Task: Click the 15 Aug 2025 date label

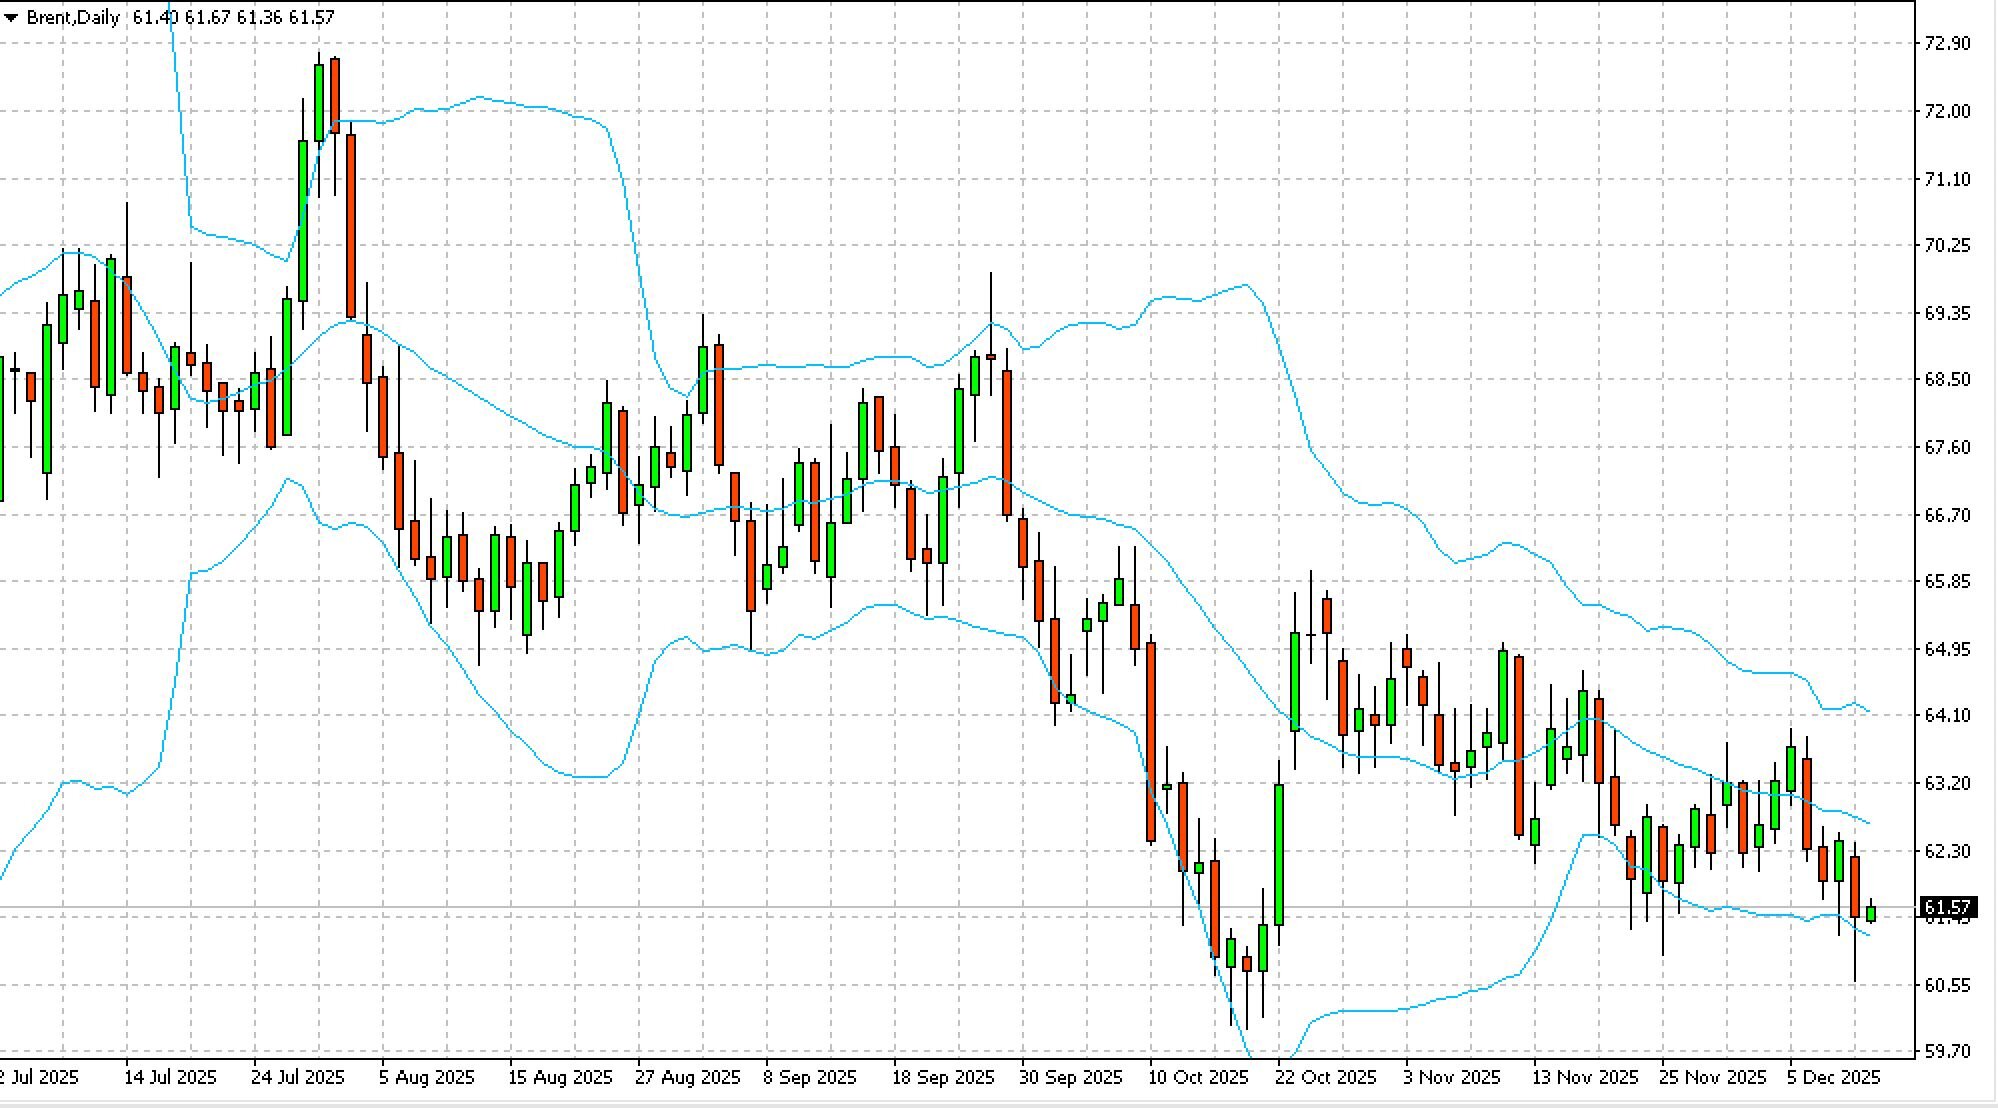Action: point(559,1077)
